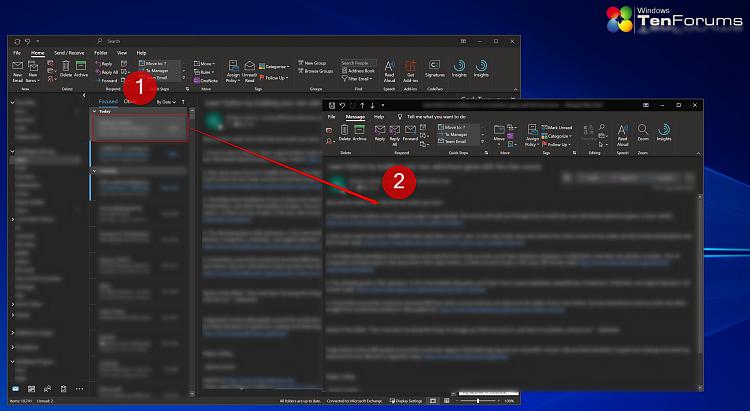750x411 pixels.
Task: Open the By Date sort dropdown
Action: [166, 102]
